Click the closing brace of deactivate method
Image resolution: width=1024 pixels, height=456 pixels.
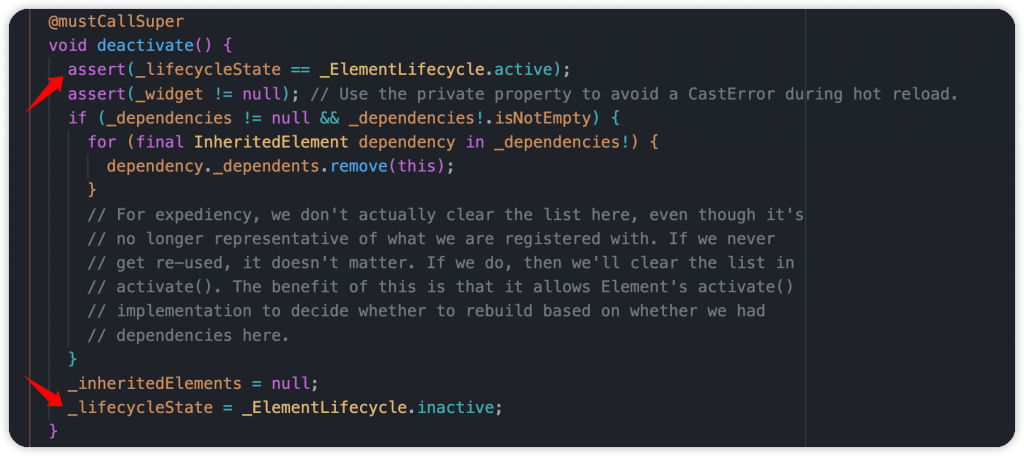(54, 431)
